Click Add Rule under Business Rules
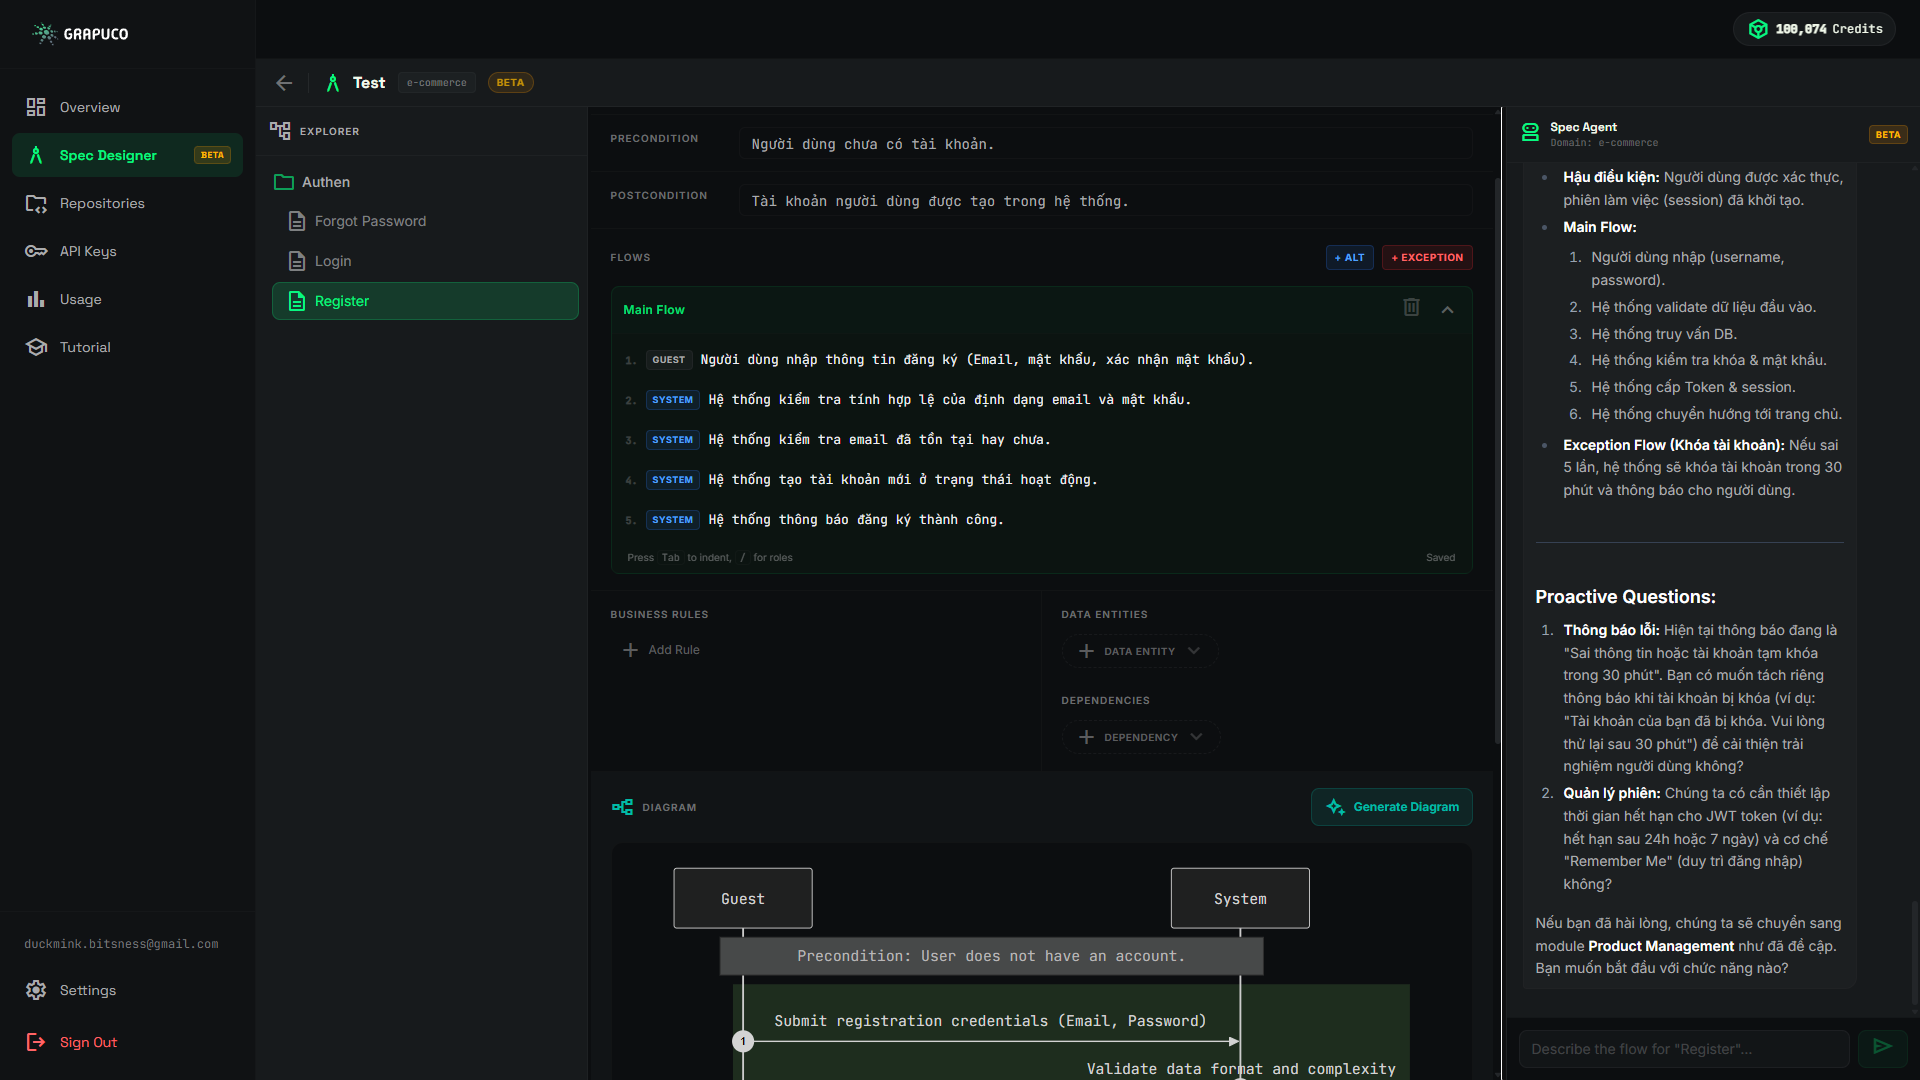 [x=662, y=650]
